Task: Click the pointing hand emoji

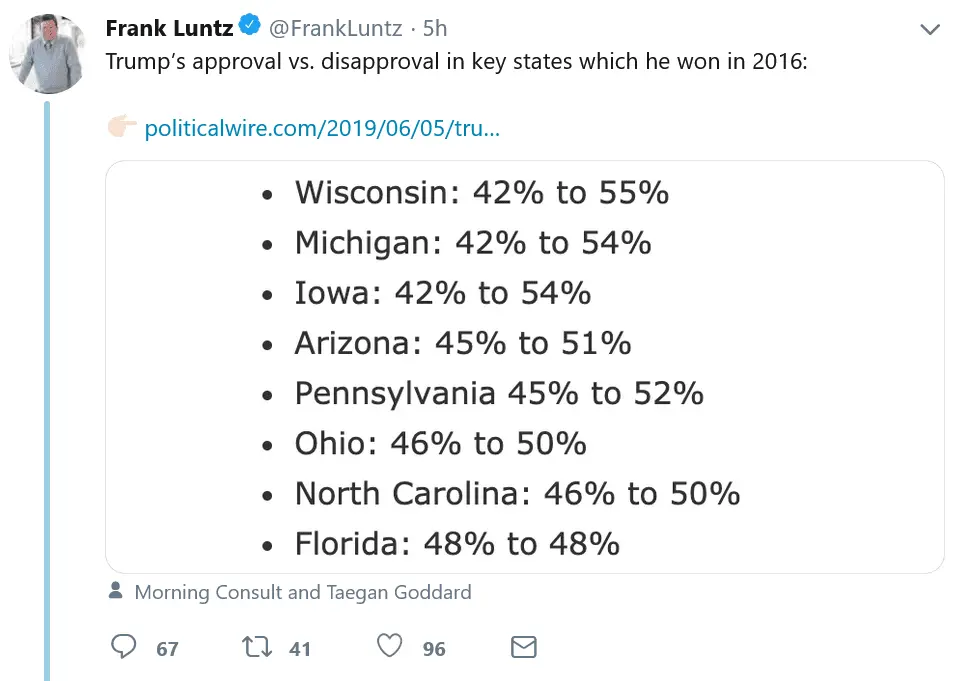Action: click(x=122, y=128)
